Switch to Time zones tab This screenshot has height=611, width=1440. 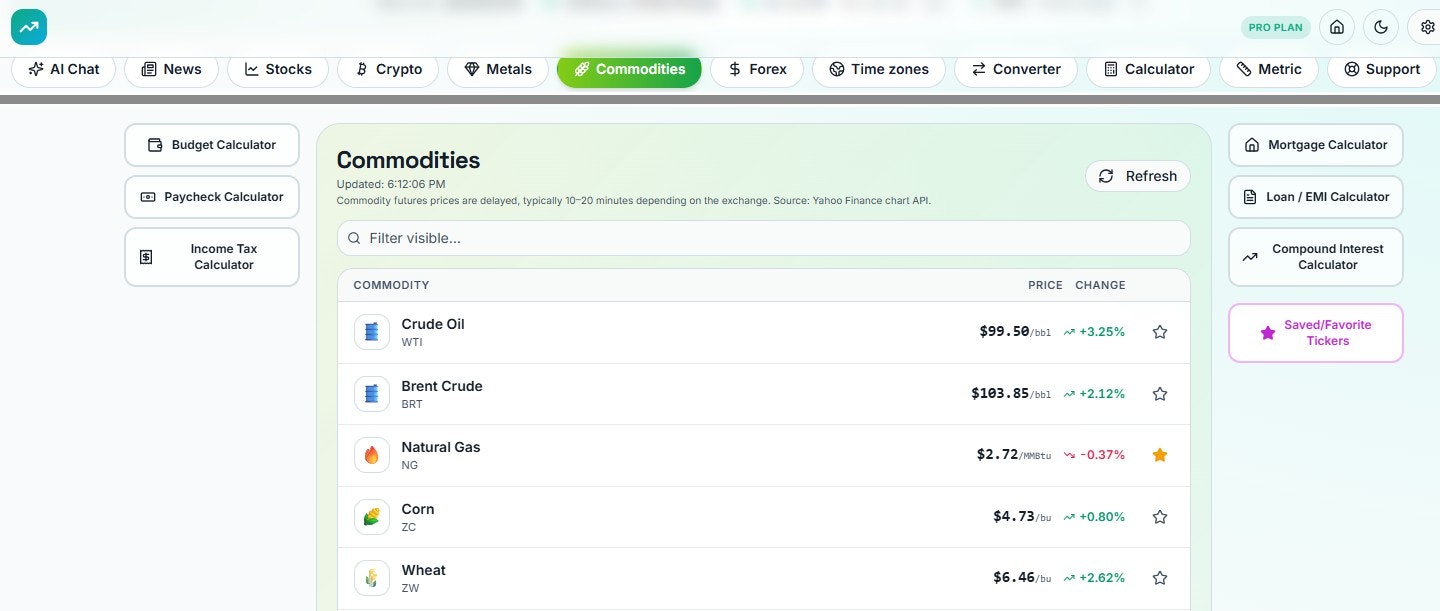(x=879, y=69)
